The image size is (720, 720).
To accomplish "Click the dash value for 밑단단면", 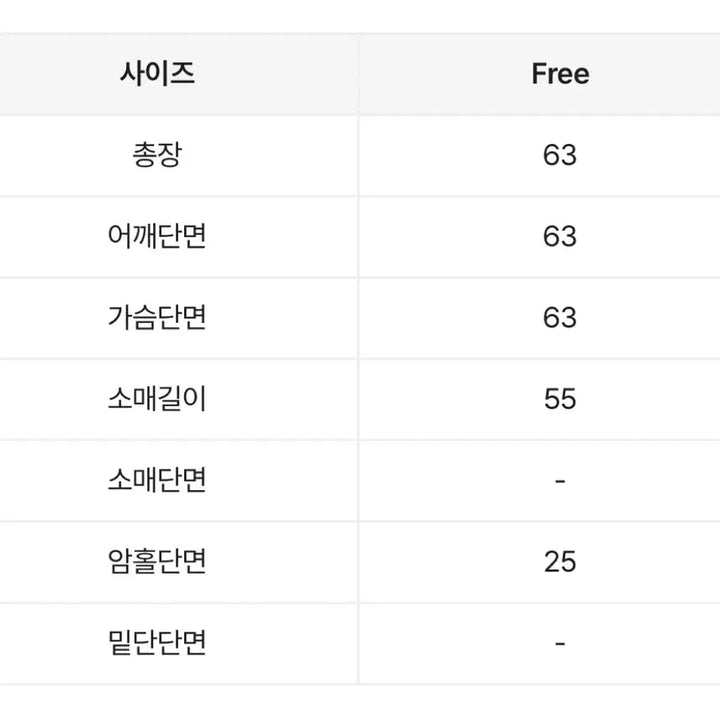I will pyautogui.click(x=560, y=643).
